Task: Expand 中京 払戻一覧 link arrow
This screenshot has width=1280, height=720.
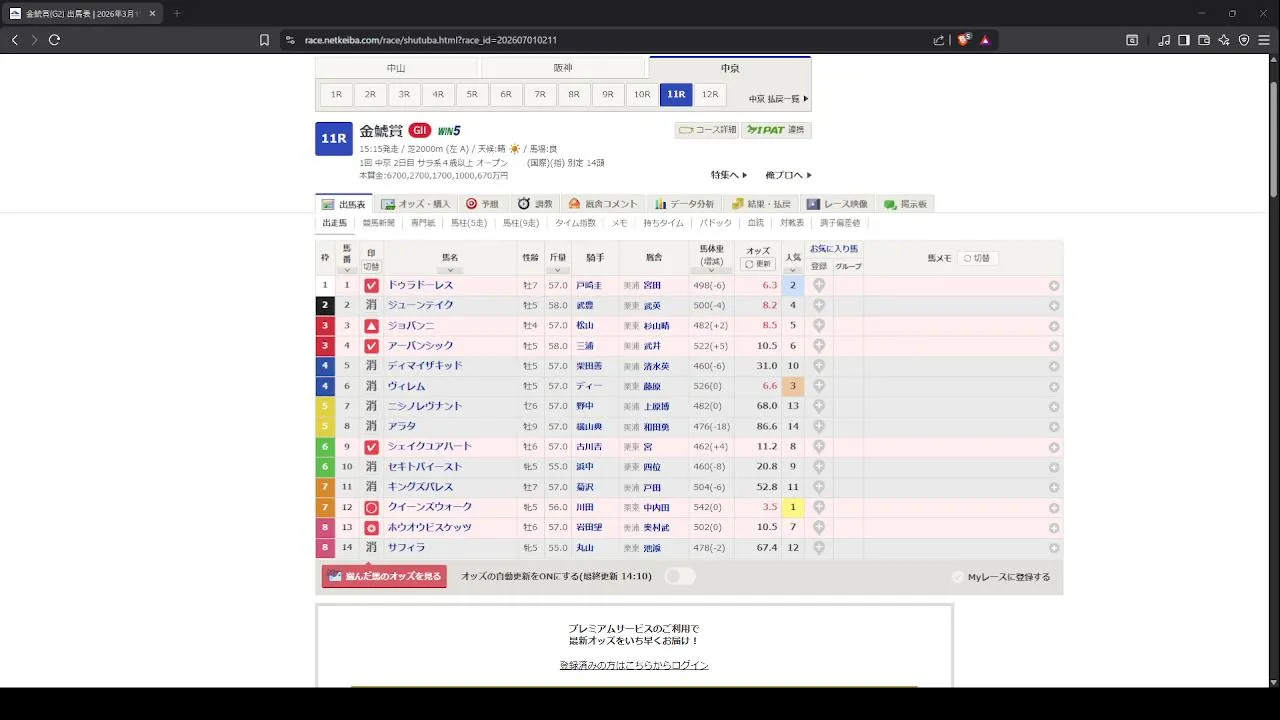Action: [779, 99]
